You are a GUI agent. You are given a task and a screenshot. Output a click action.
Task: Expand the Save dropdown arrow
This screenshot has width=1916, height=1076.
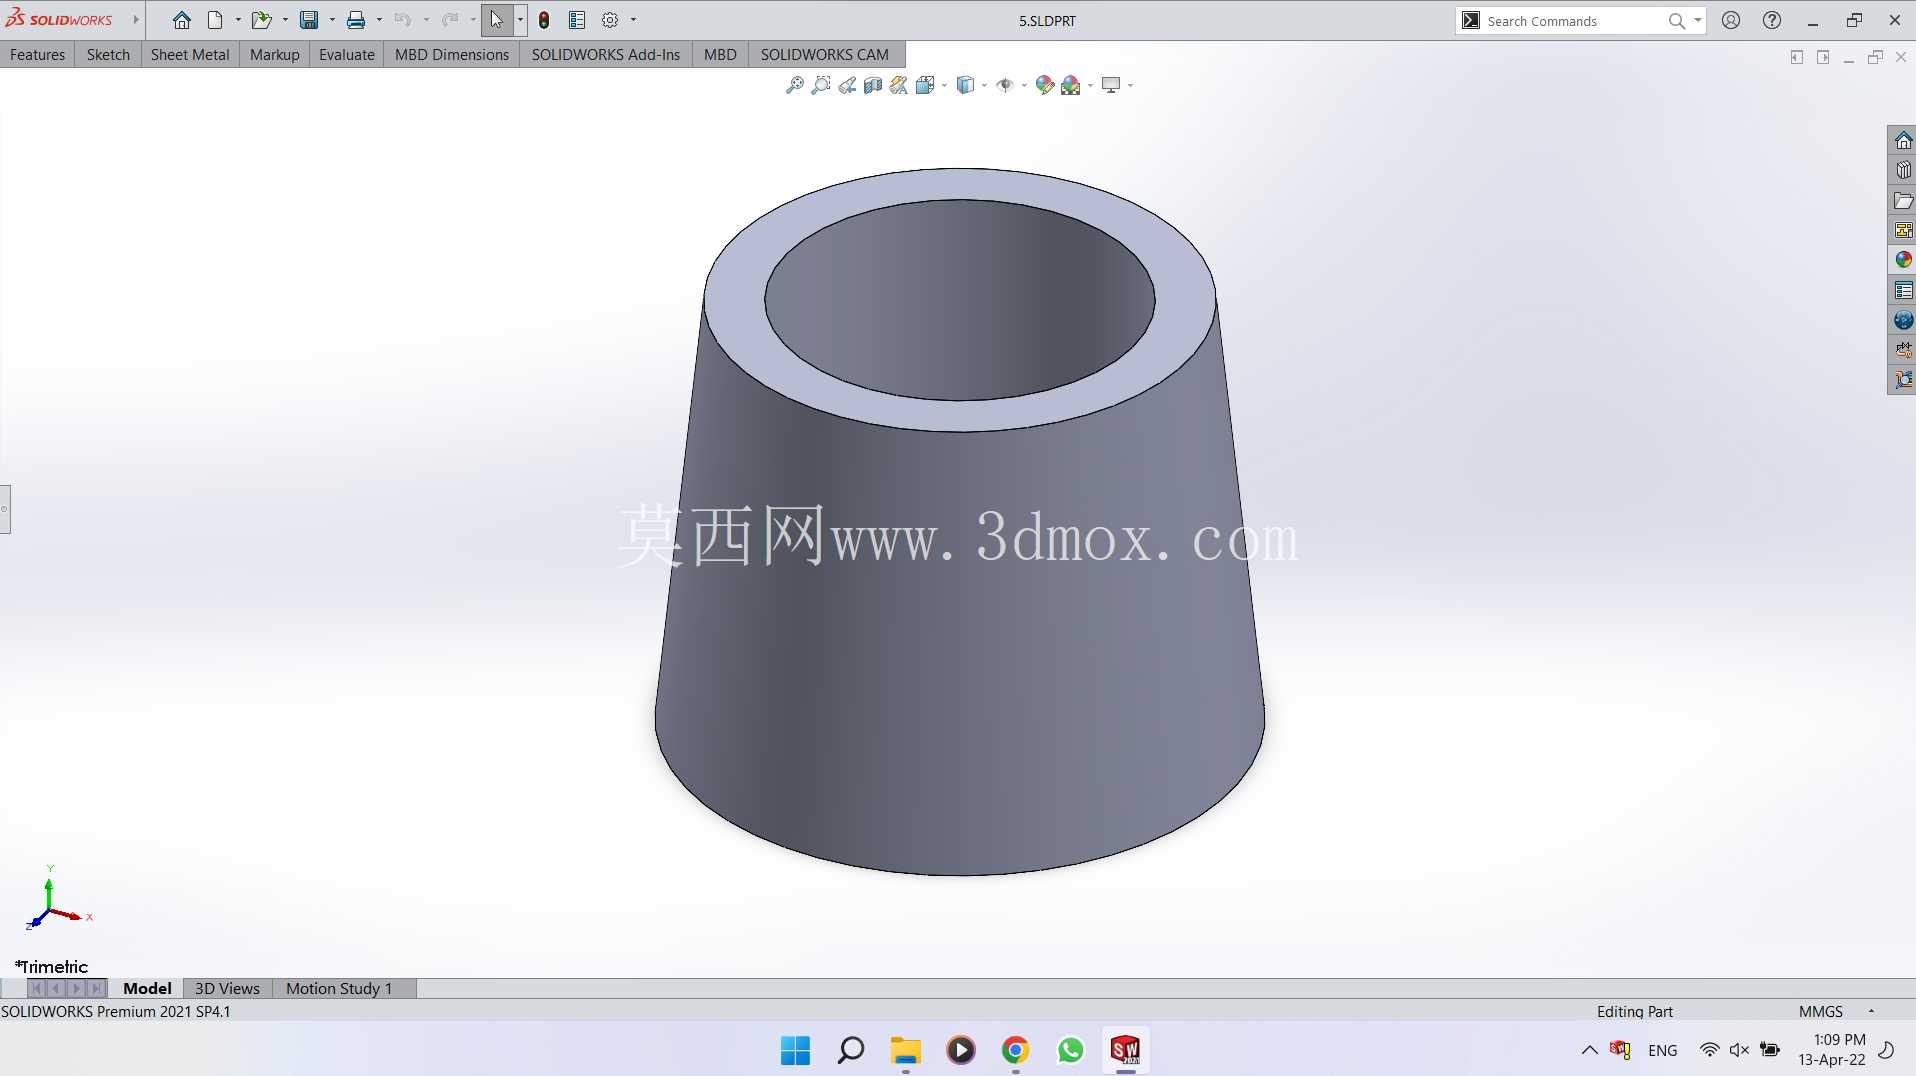tap(332, 20)
